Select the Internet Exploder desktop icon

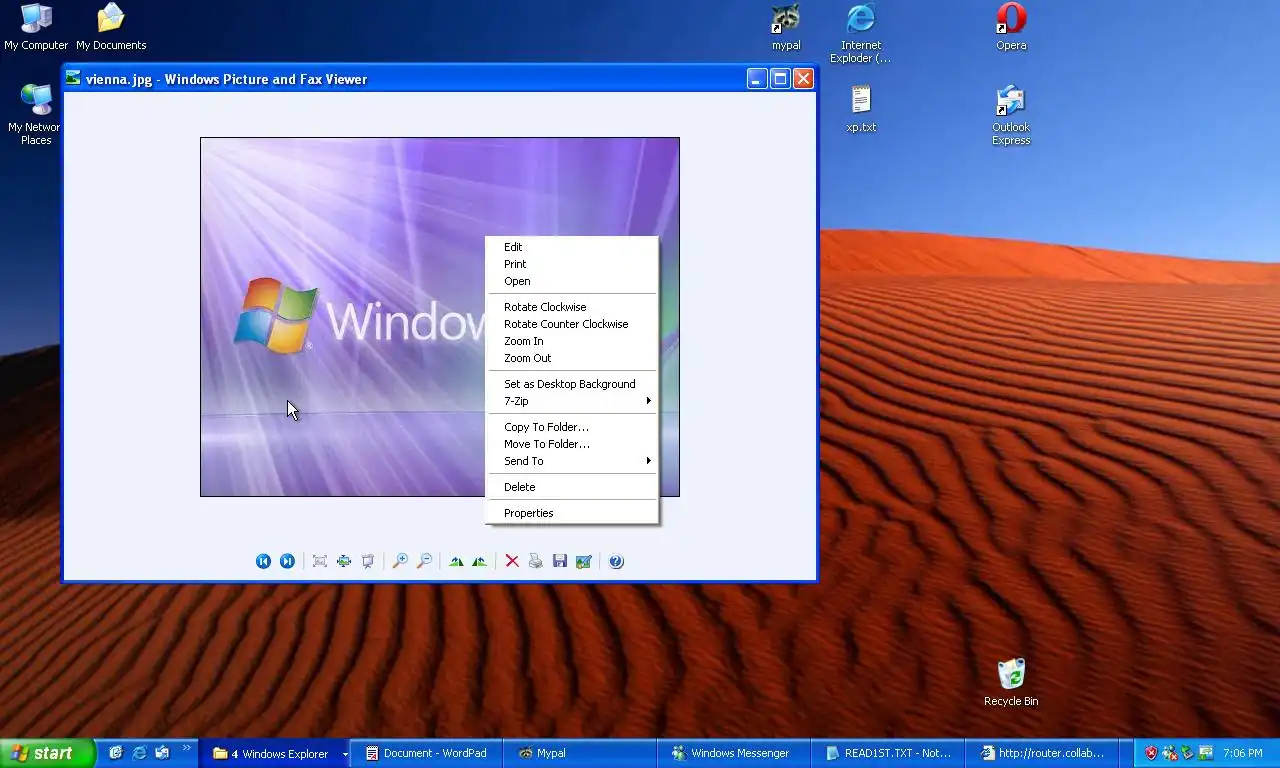coord(861,33)
